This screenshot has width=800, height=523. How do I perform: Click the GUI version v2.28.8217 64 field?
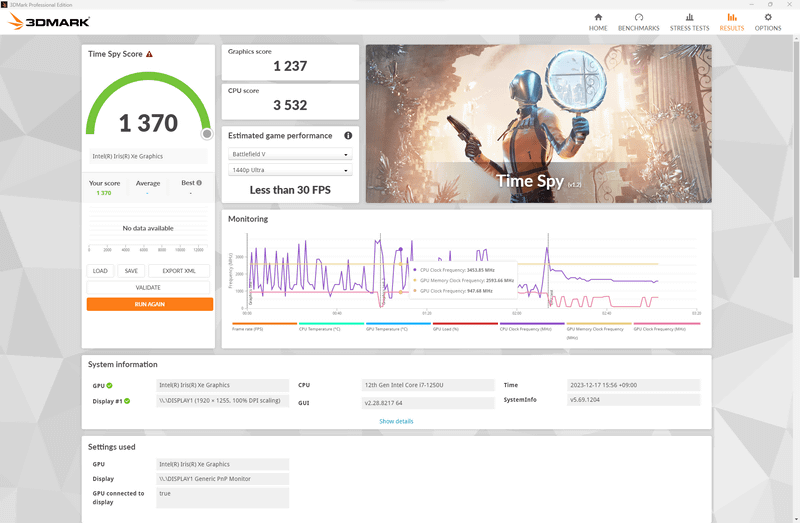pyautogui.click(x=428, y=403)
